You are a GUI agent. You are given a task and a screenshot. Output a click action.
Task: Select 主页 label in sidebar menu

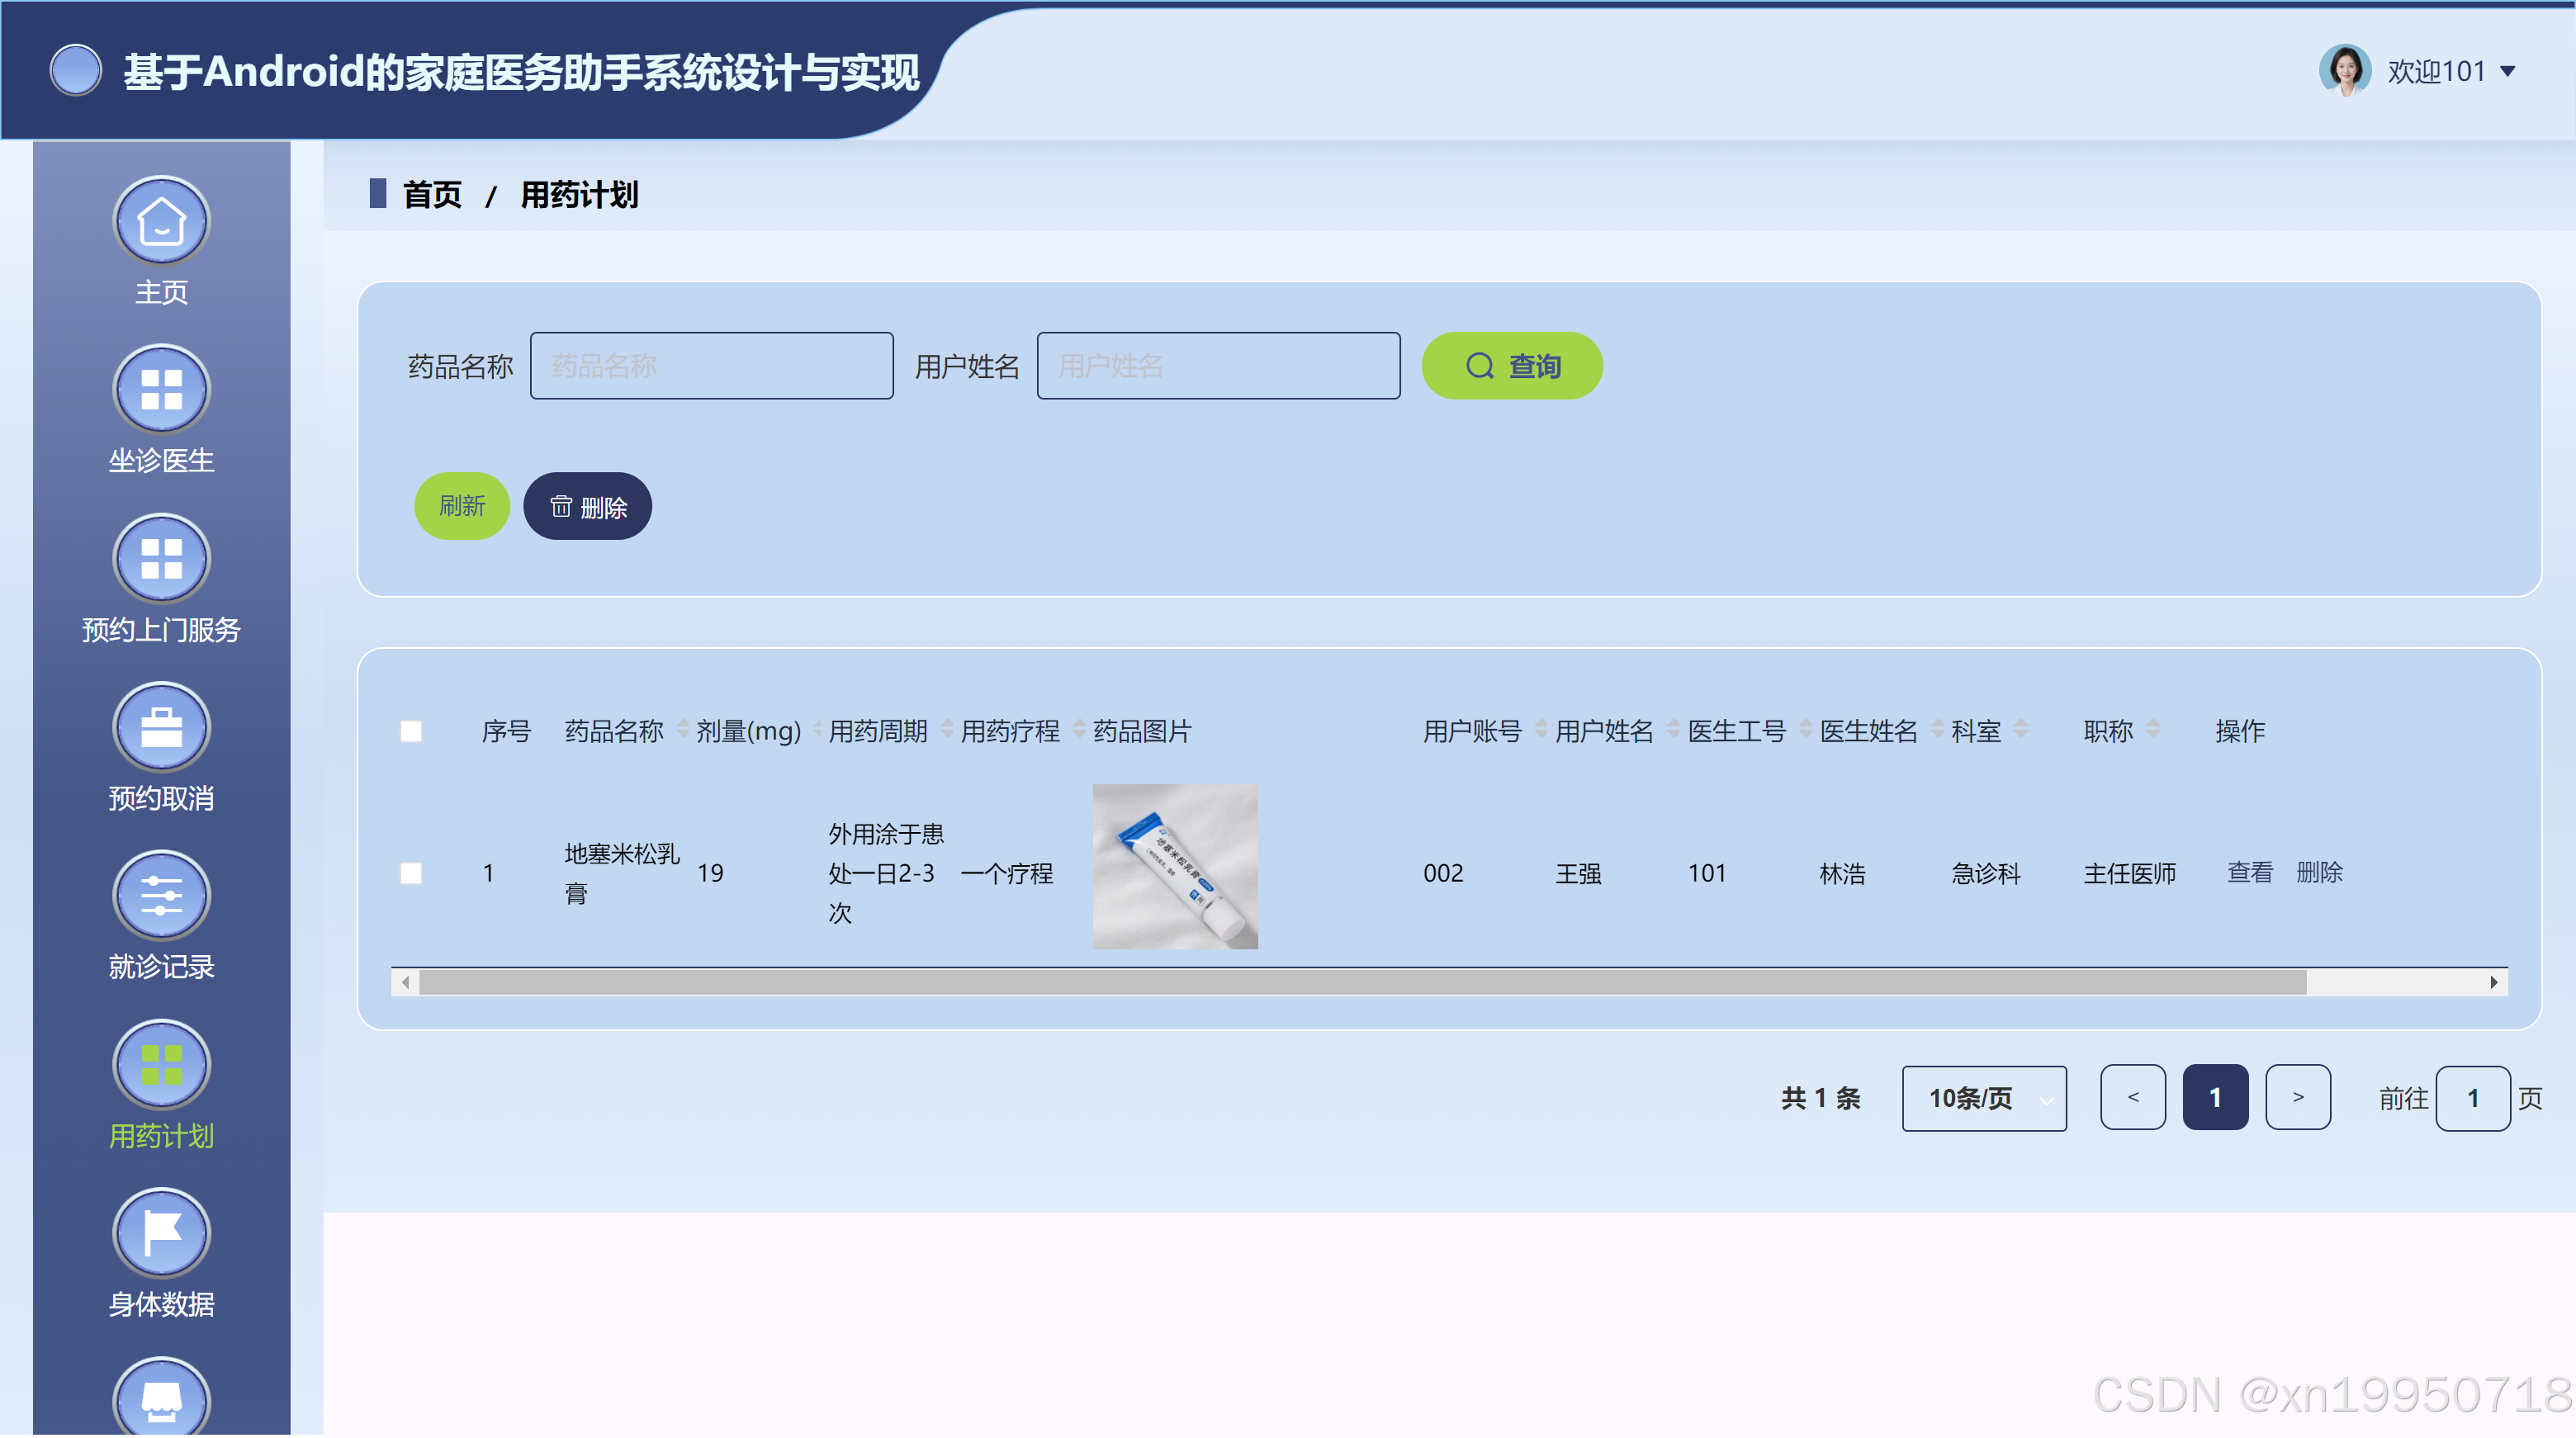161,293
